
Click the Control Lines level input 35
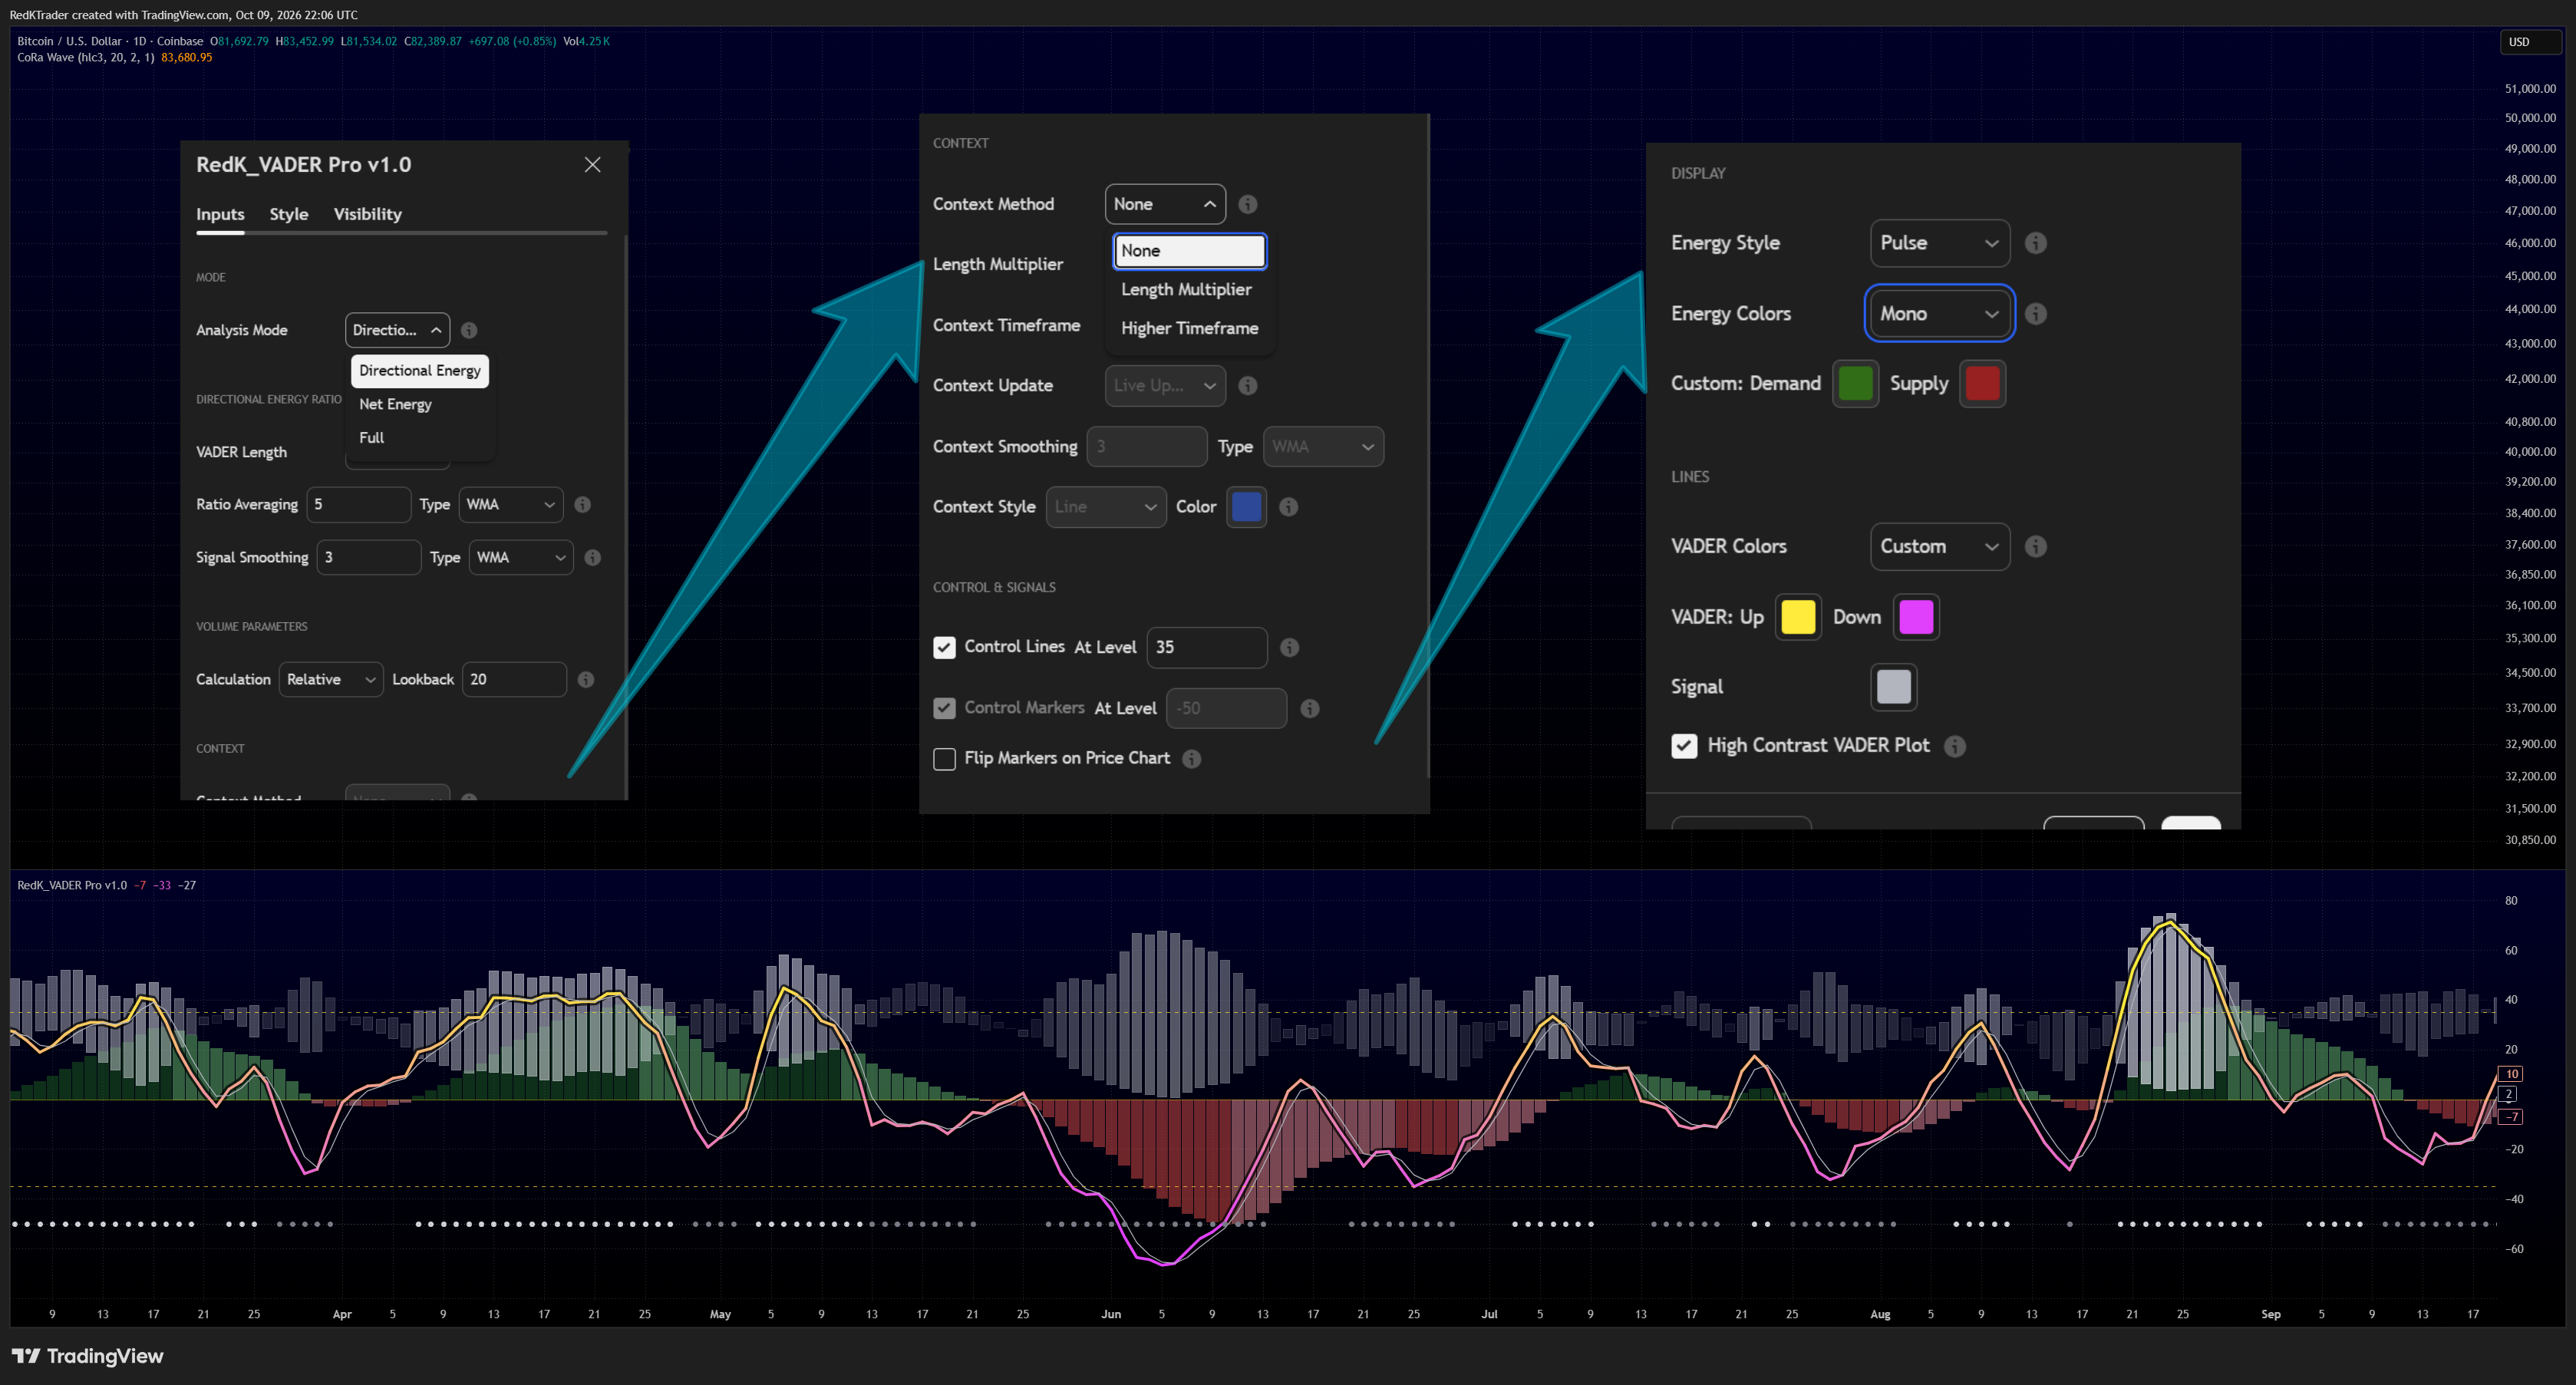1207,648
